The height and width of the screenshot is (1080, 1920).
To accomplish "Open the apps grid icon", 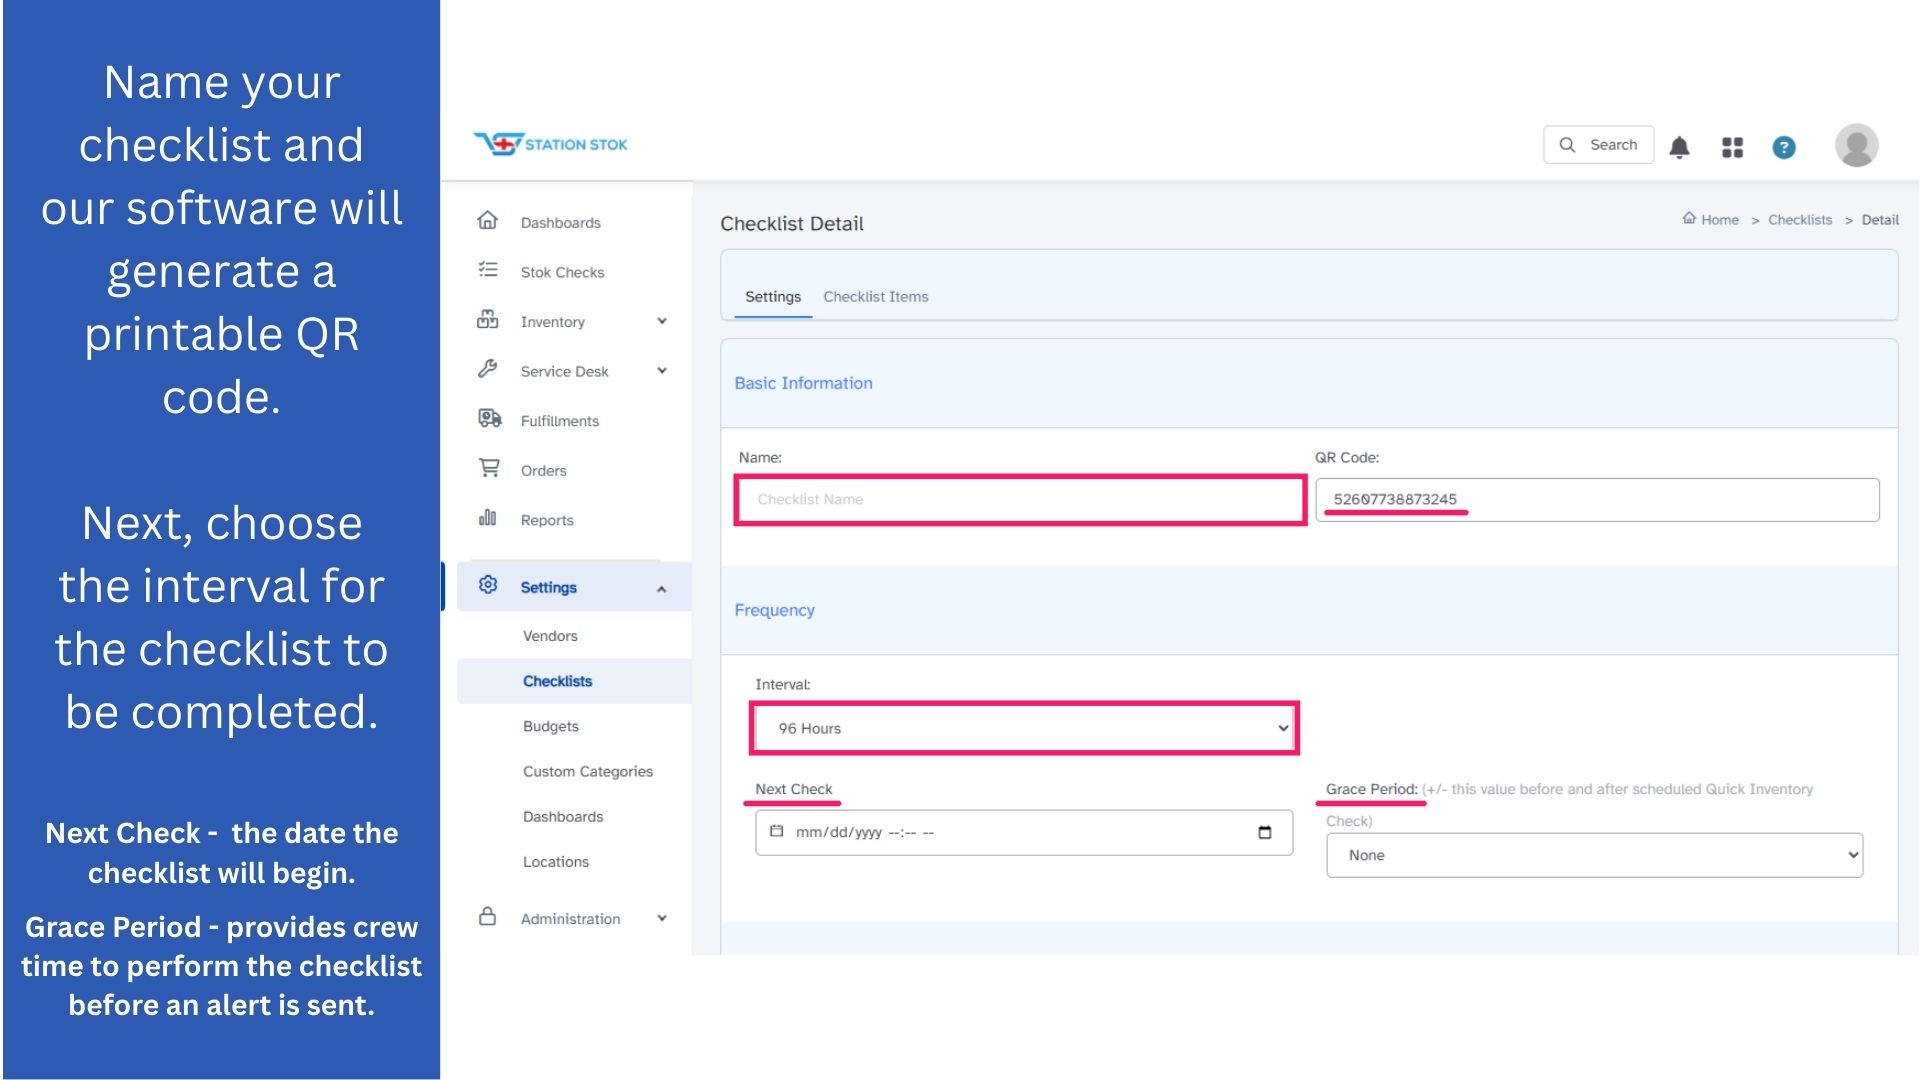I will pyautogui.click(x=1732, y=147).
